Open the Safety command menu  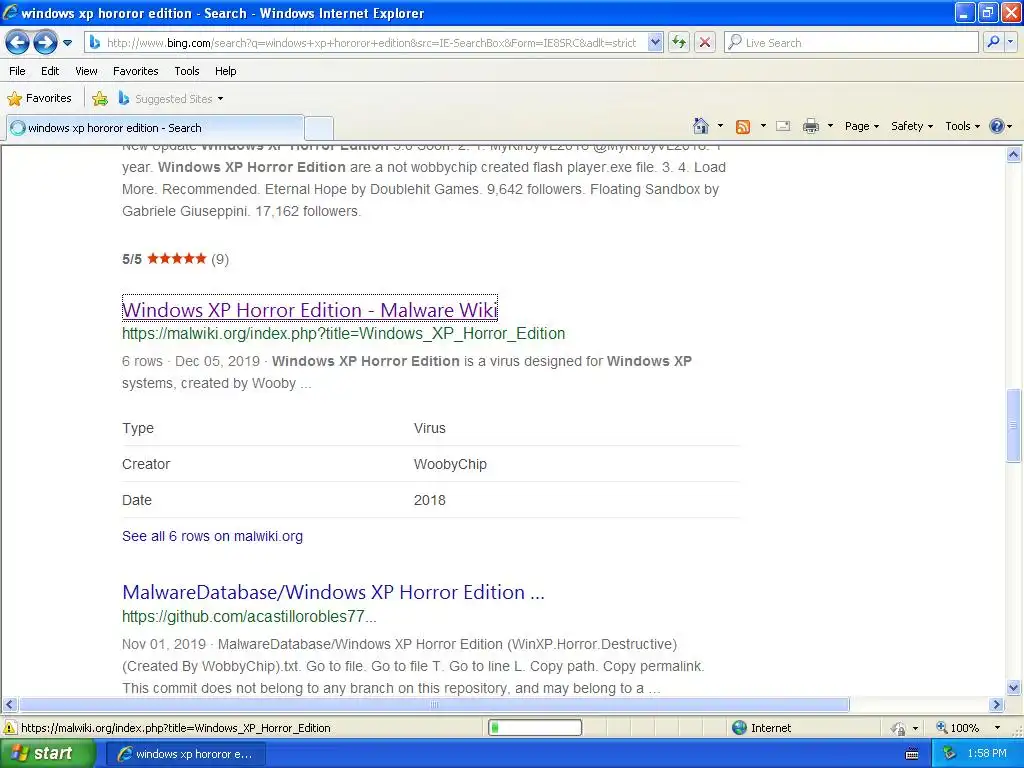click(912, 126)
